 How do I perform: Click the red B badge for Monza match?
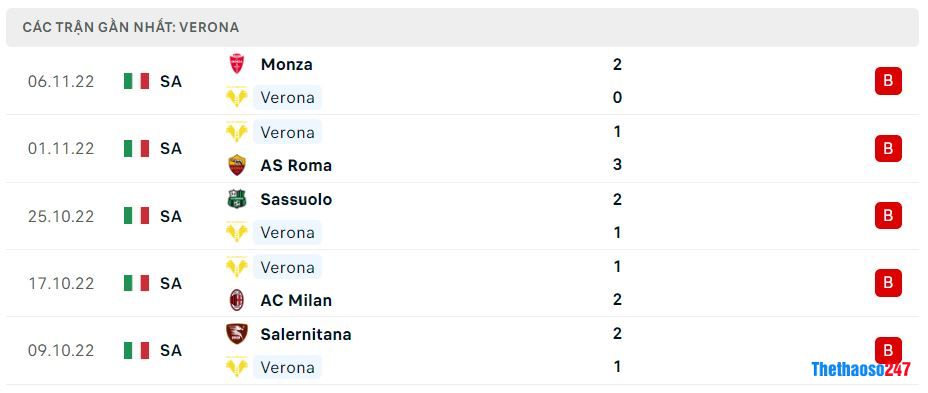tap(888, 81)
